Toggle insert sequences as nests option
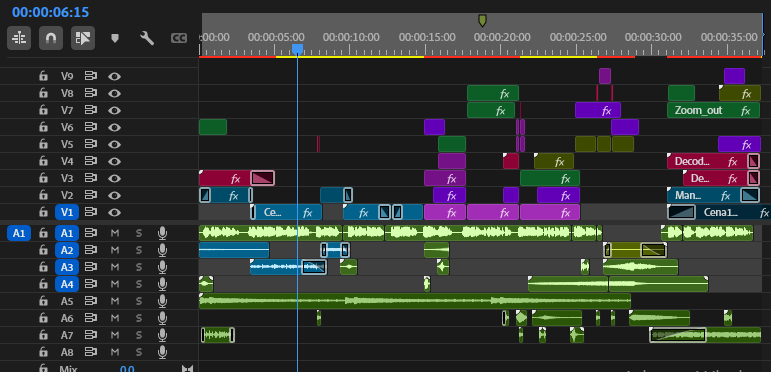 (x=19, y=38)
